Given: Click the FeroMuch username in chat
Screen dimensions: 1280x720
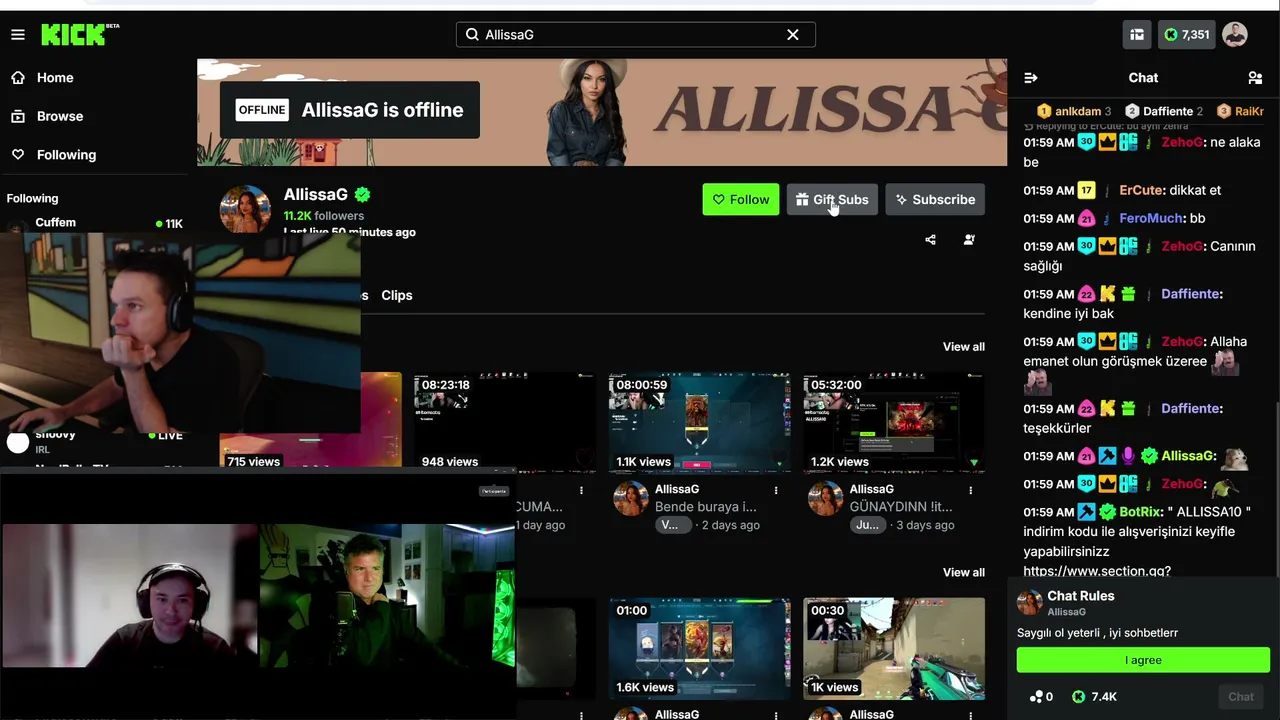Looking at the screenshot, I should [x=1153, y=218].
